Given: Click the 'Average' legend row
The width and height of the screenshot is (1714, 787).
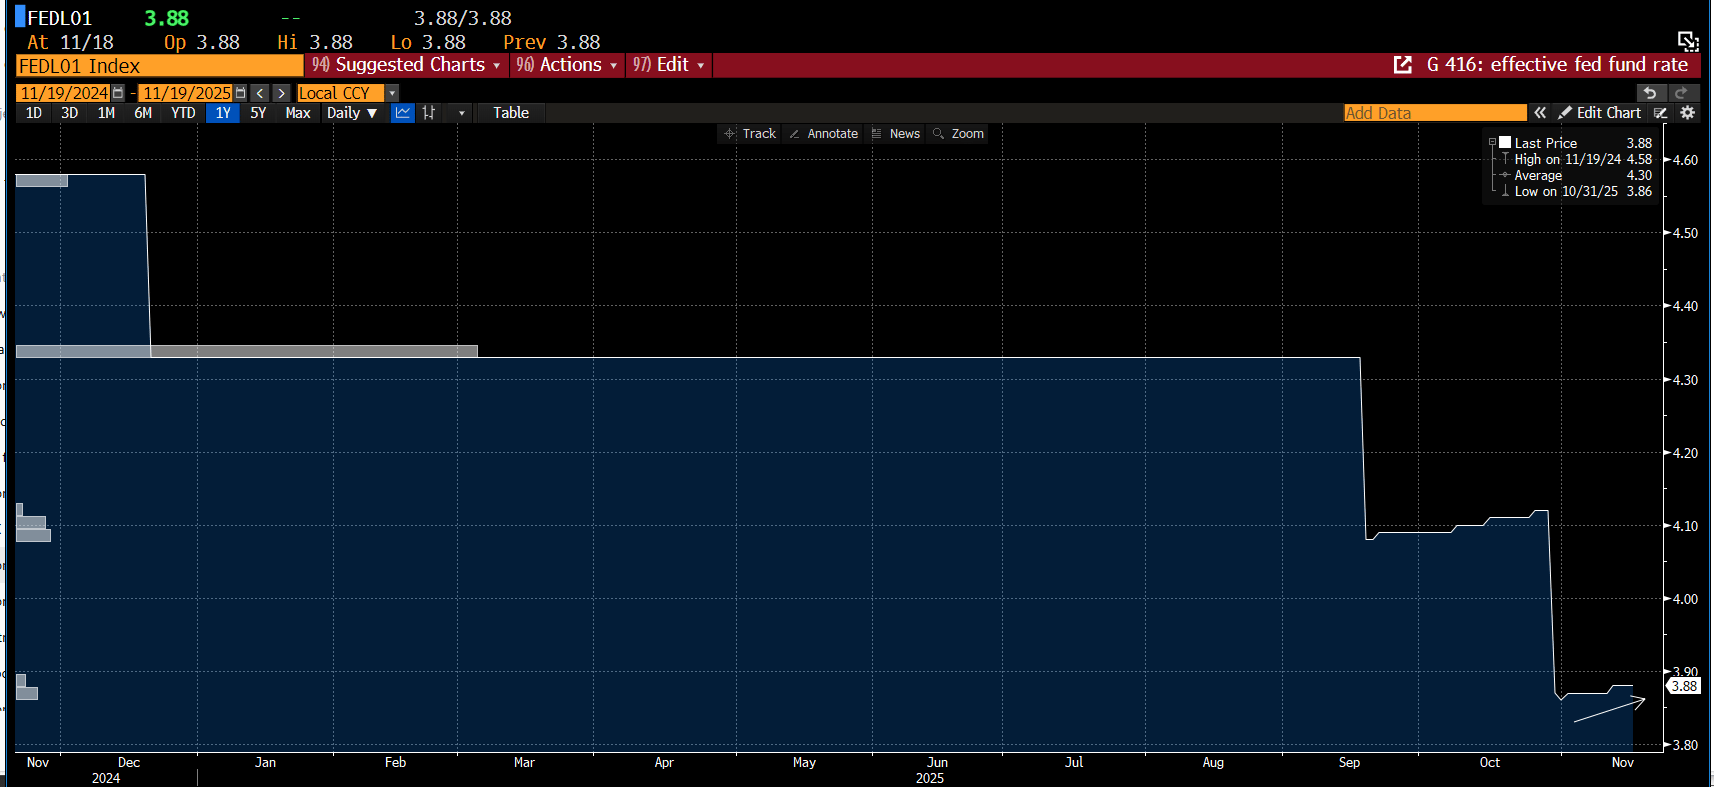Looking at the screenshot, I should (1577, 175).
